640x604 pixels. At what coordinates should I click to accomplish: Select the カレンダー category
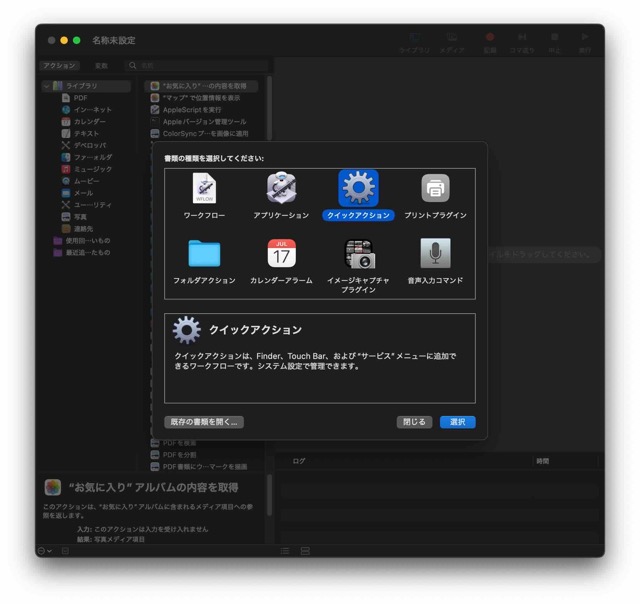(x=84, y=122)
